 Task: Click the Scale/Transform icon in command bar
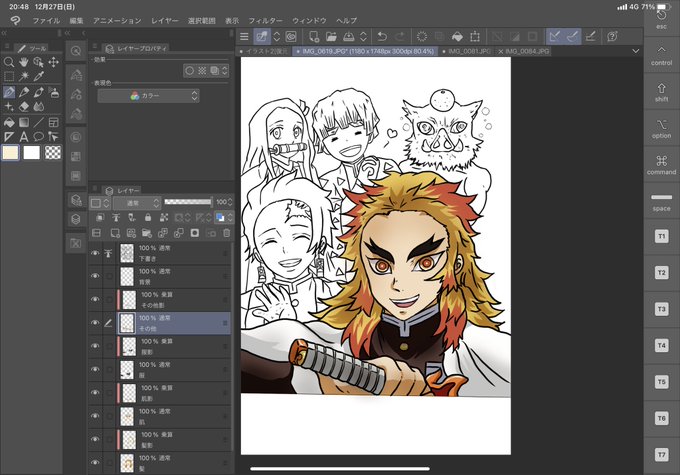pyautogui.click(x=475, y=36)
